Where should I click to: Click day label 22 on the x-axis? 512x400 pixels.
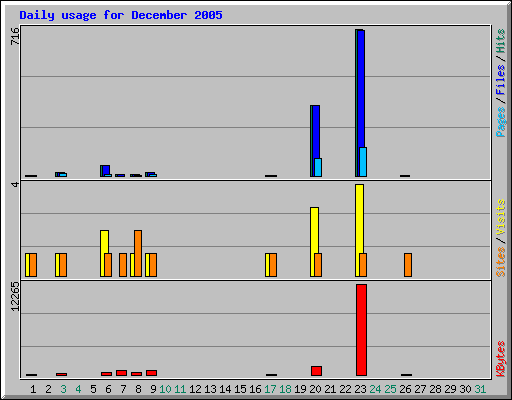click(x=345, y=389)
